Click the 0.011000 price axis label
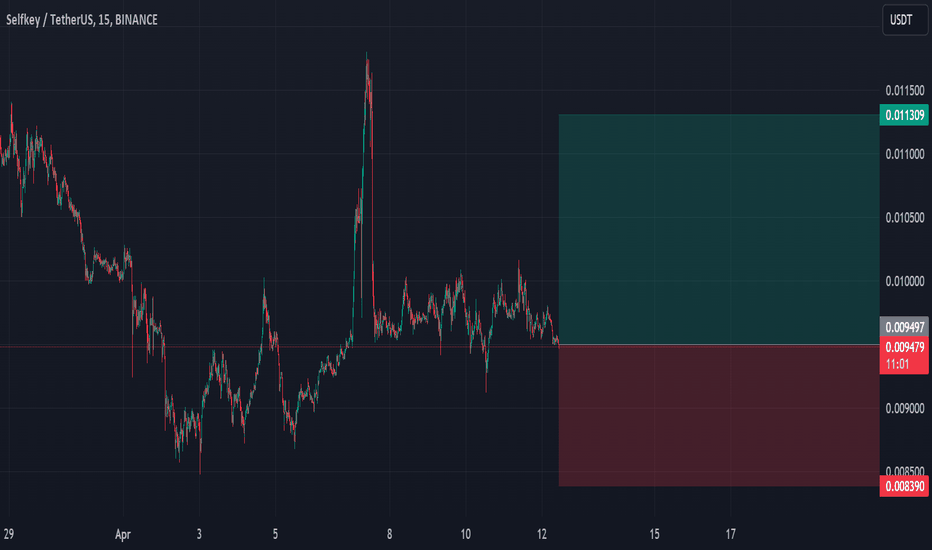 click(905, 154)
